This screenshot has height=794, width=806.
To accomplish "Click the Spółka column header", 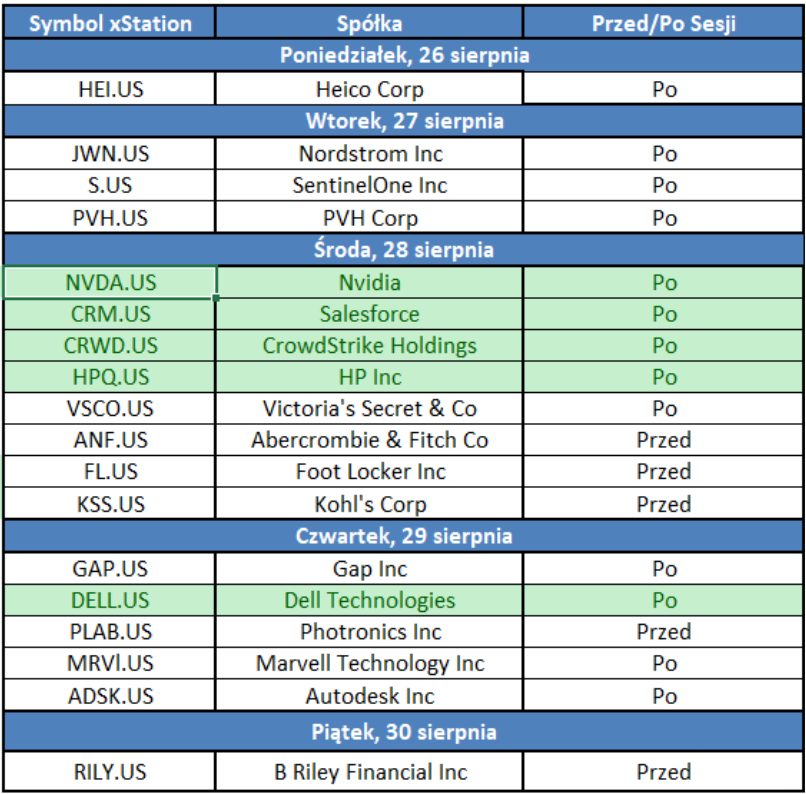I will point(370,23).
